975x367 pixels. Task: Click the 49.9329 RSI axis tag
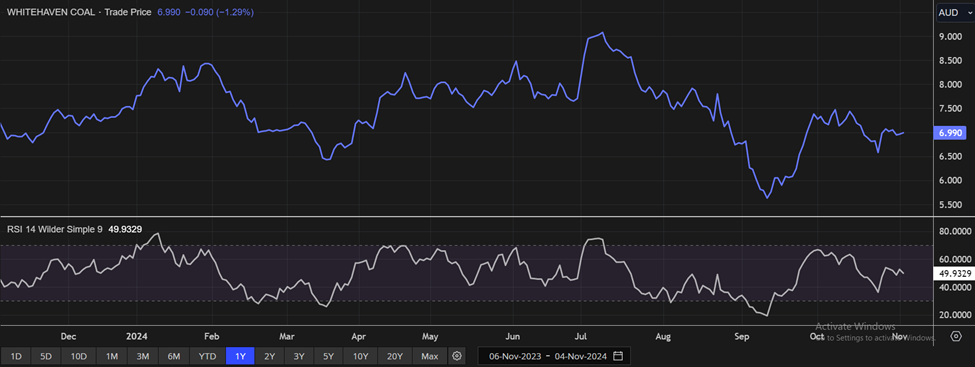pos(954,274)
